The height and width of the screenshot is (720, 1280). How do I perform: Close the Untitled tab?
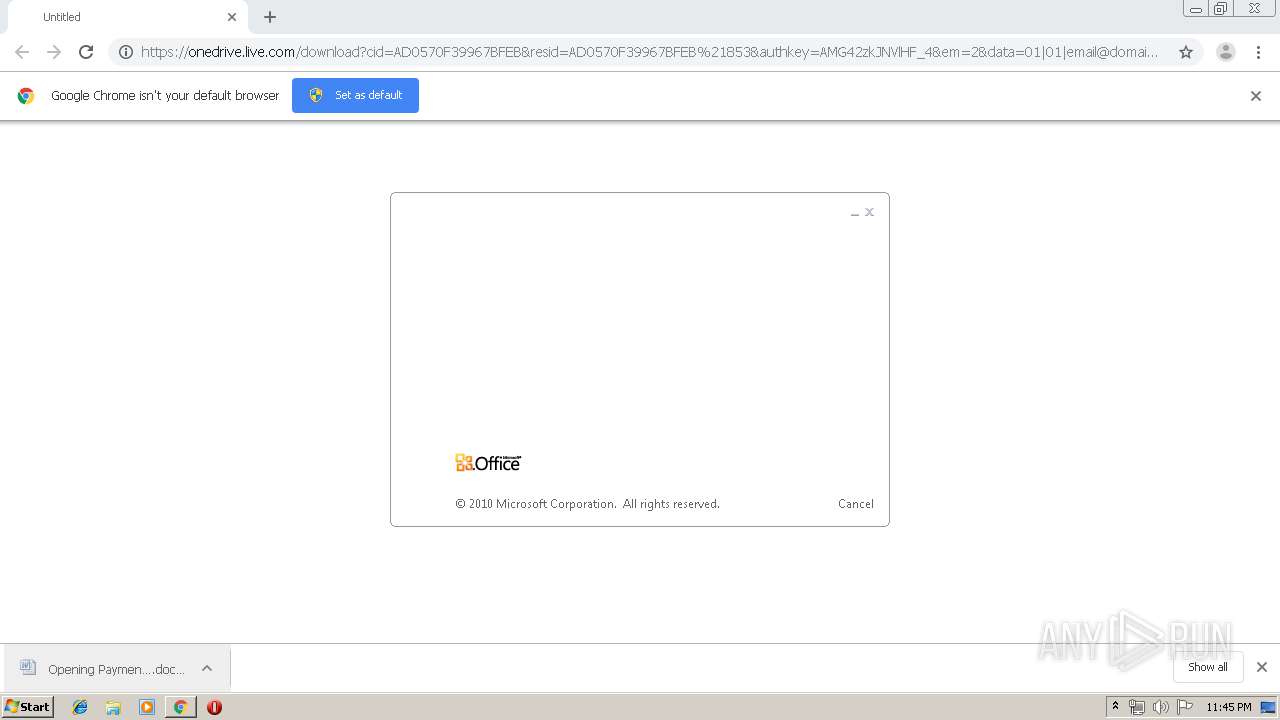click(232, 17)
